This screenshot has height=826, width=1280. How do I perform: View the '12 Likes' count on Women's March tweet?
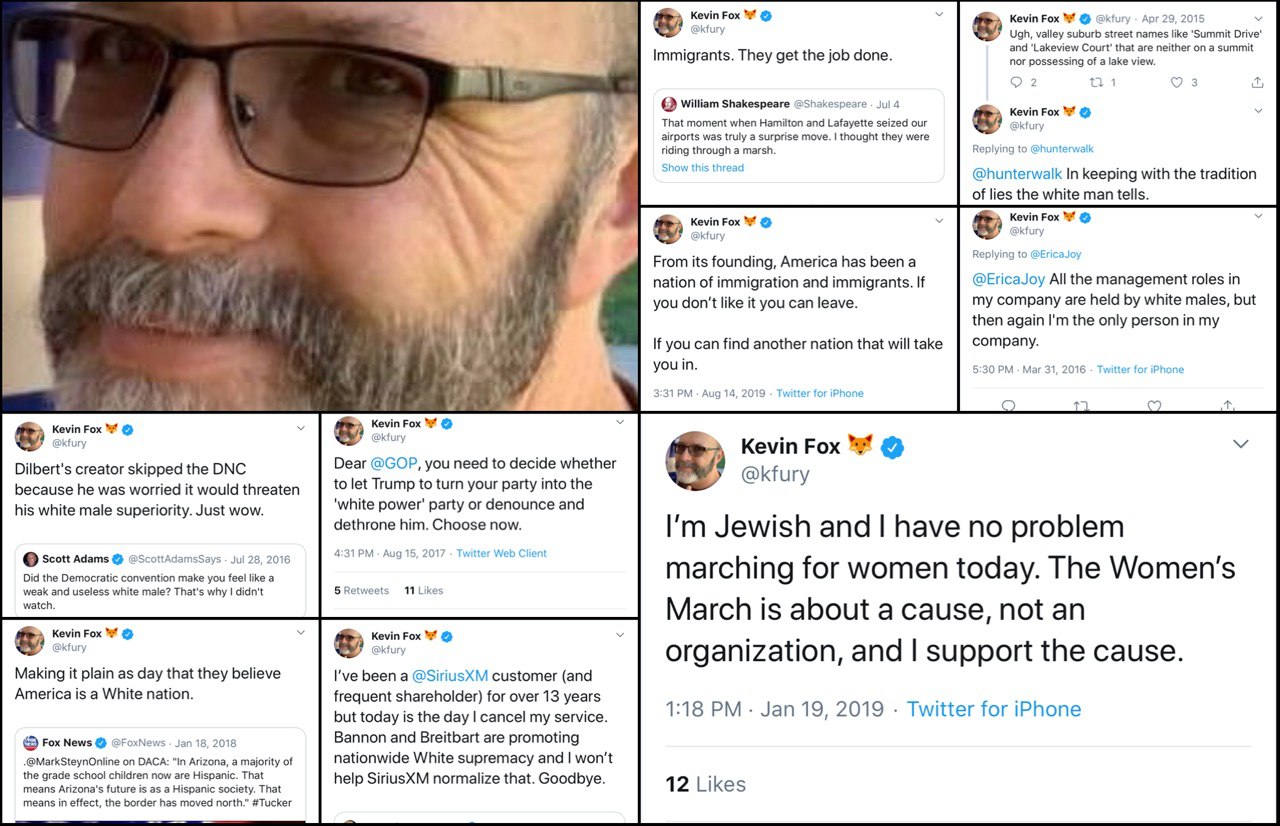coord(706,784)
